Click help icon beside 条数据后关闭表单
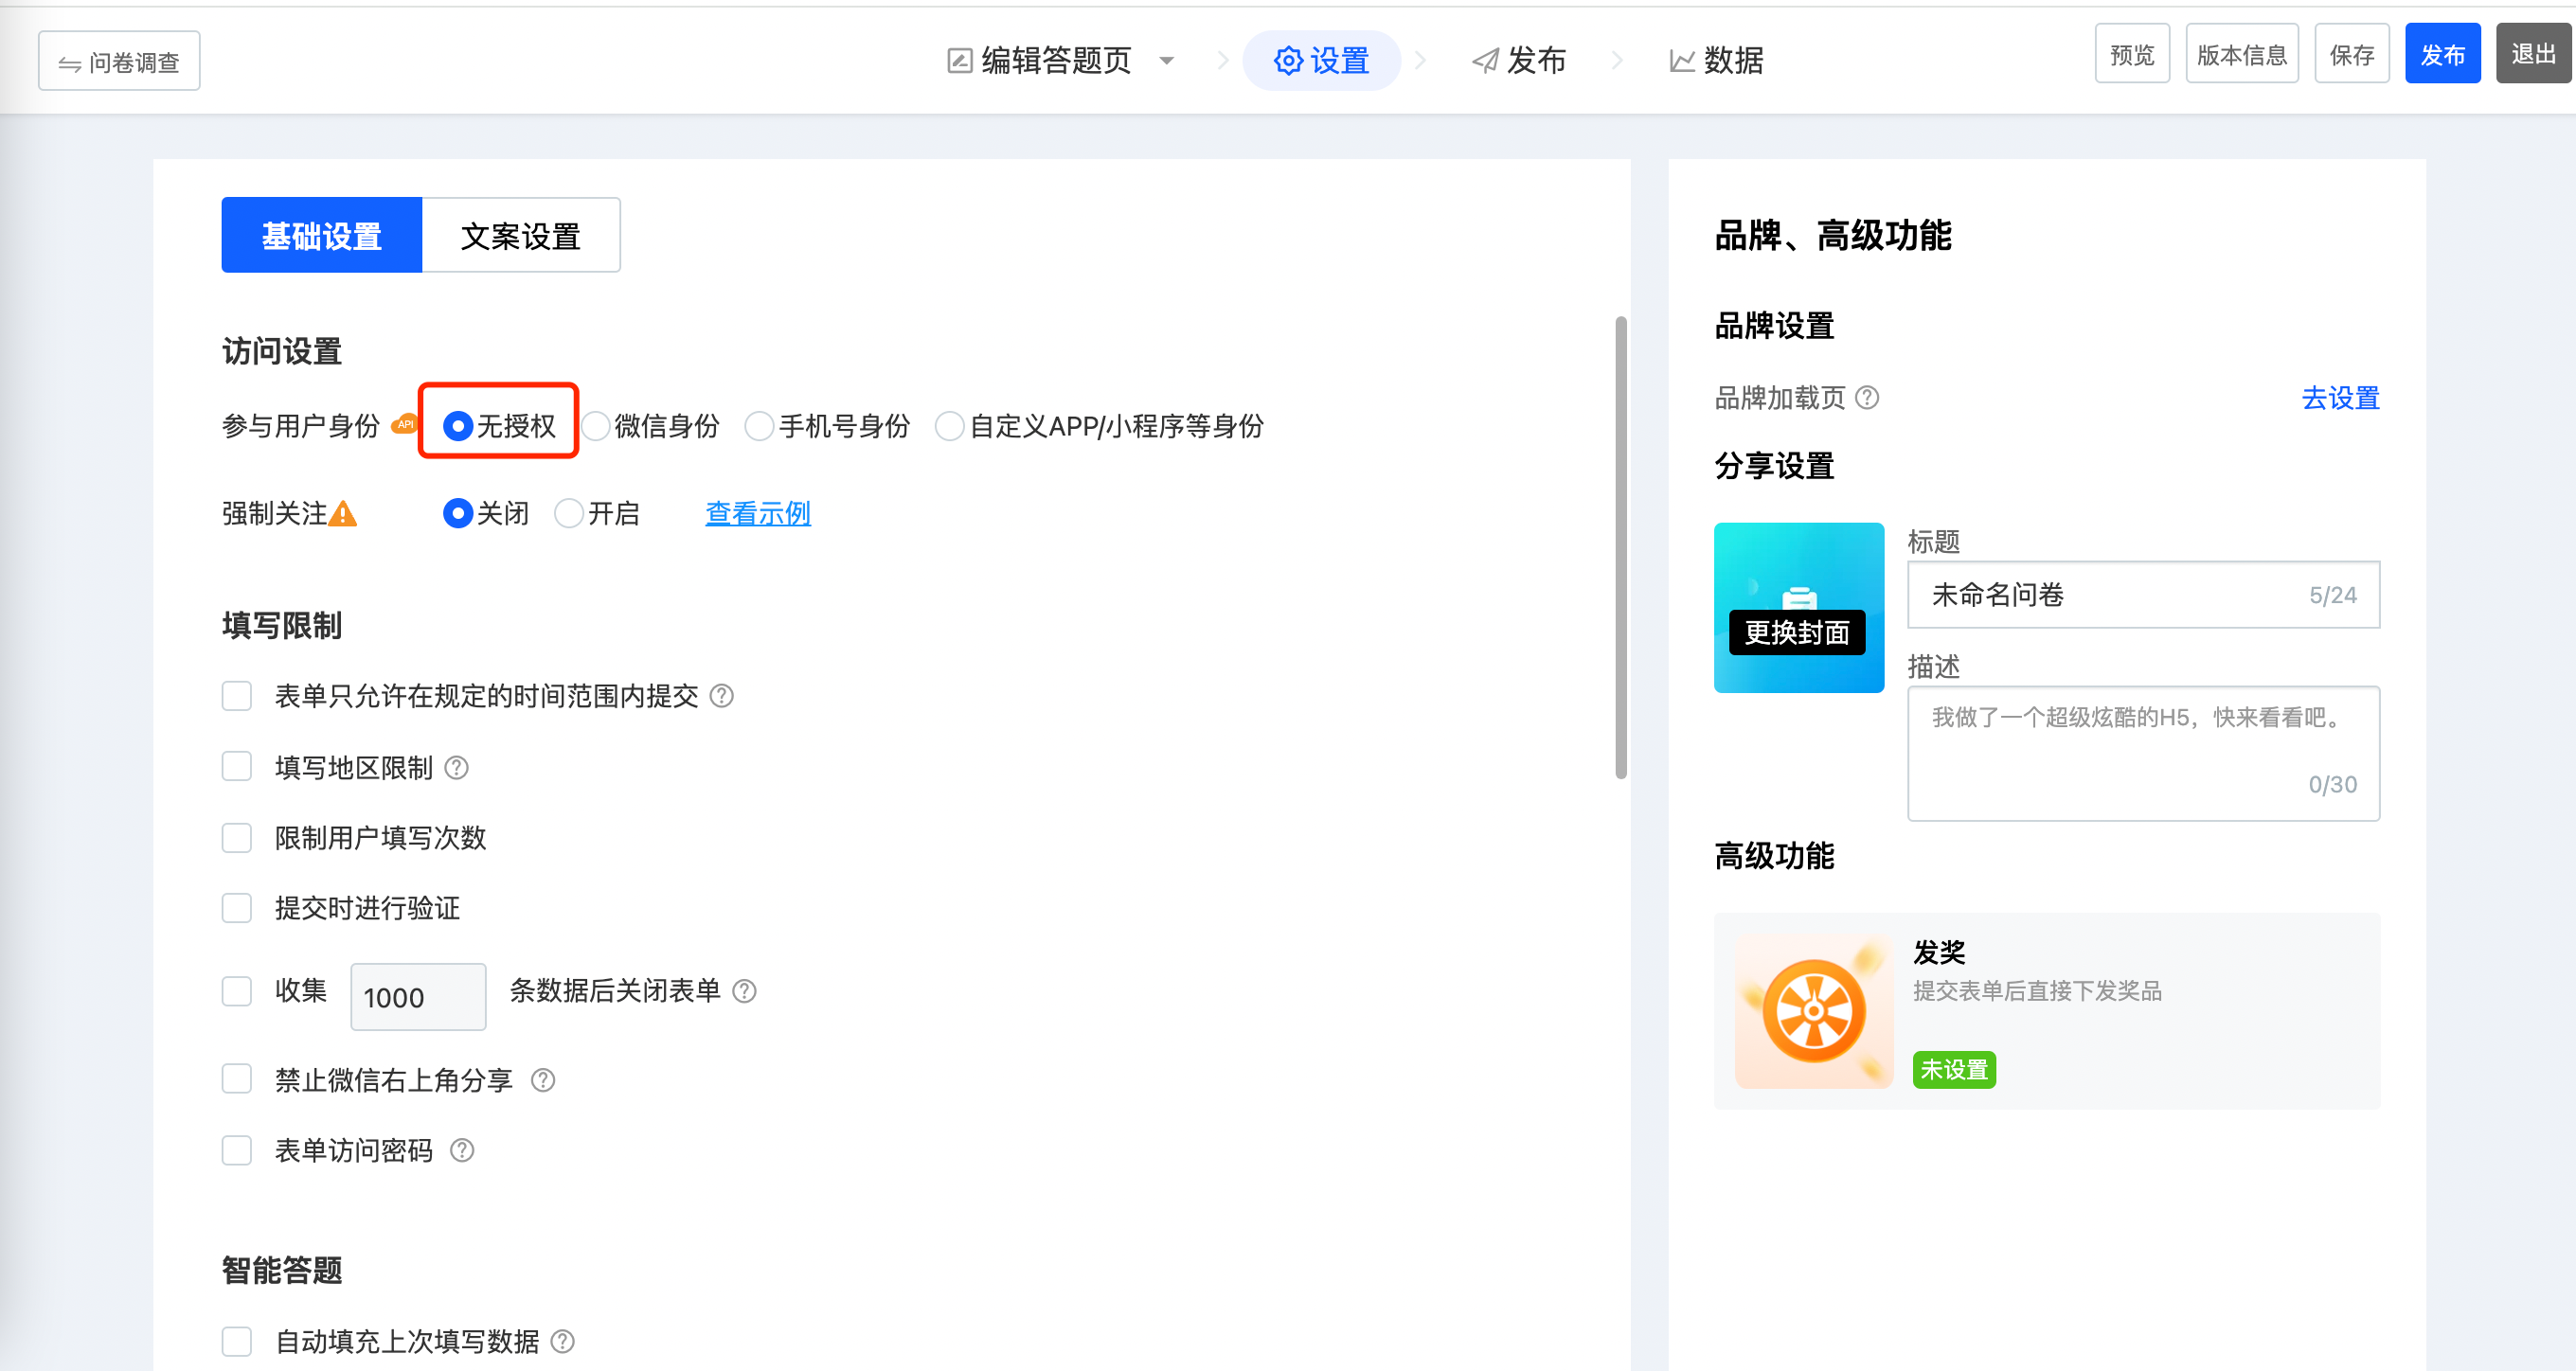The width and height of the screenshot is (2576, 1371). pyautogui.click(x=744, y=991)
